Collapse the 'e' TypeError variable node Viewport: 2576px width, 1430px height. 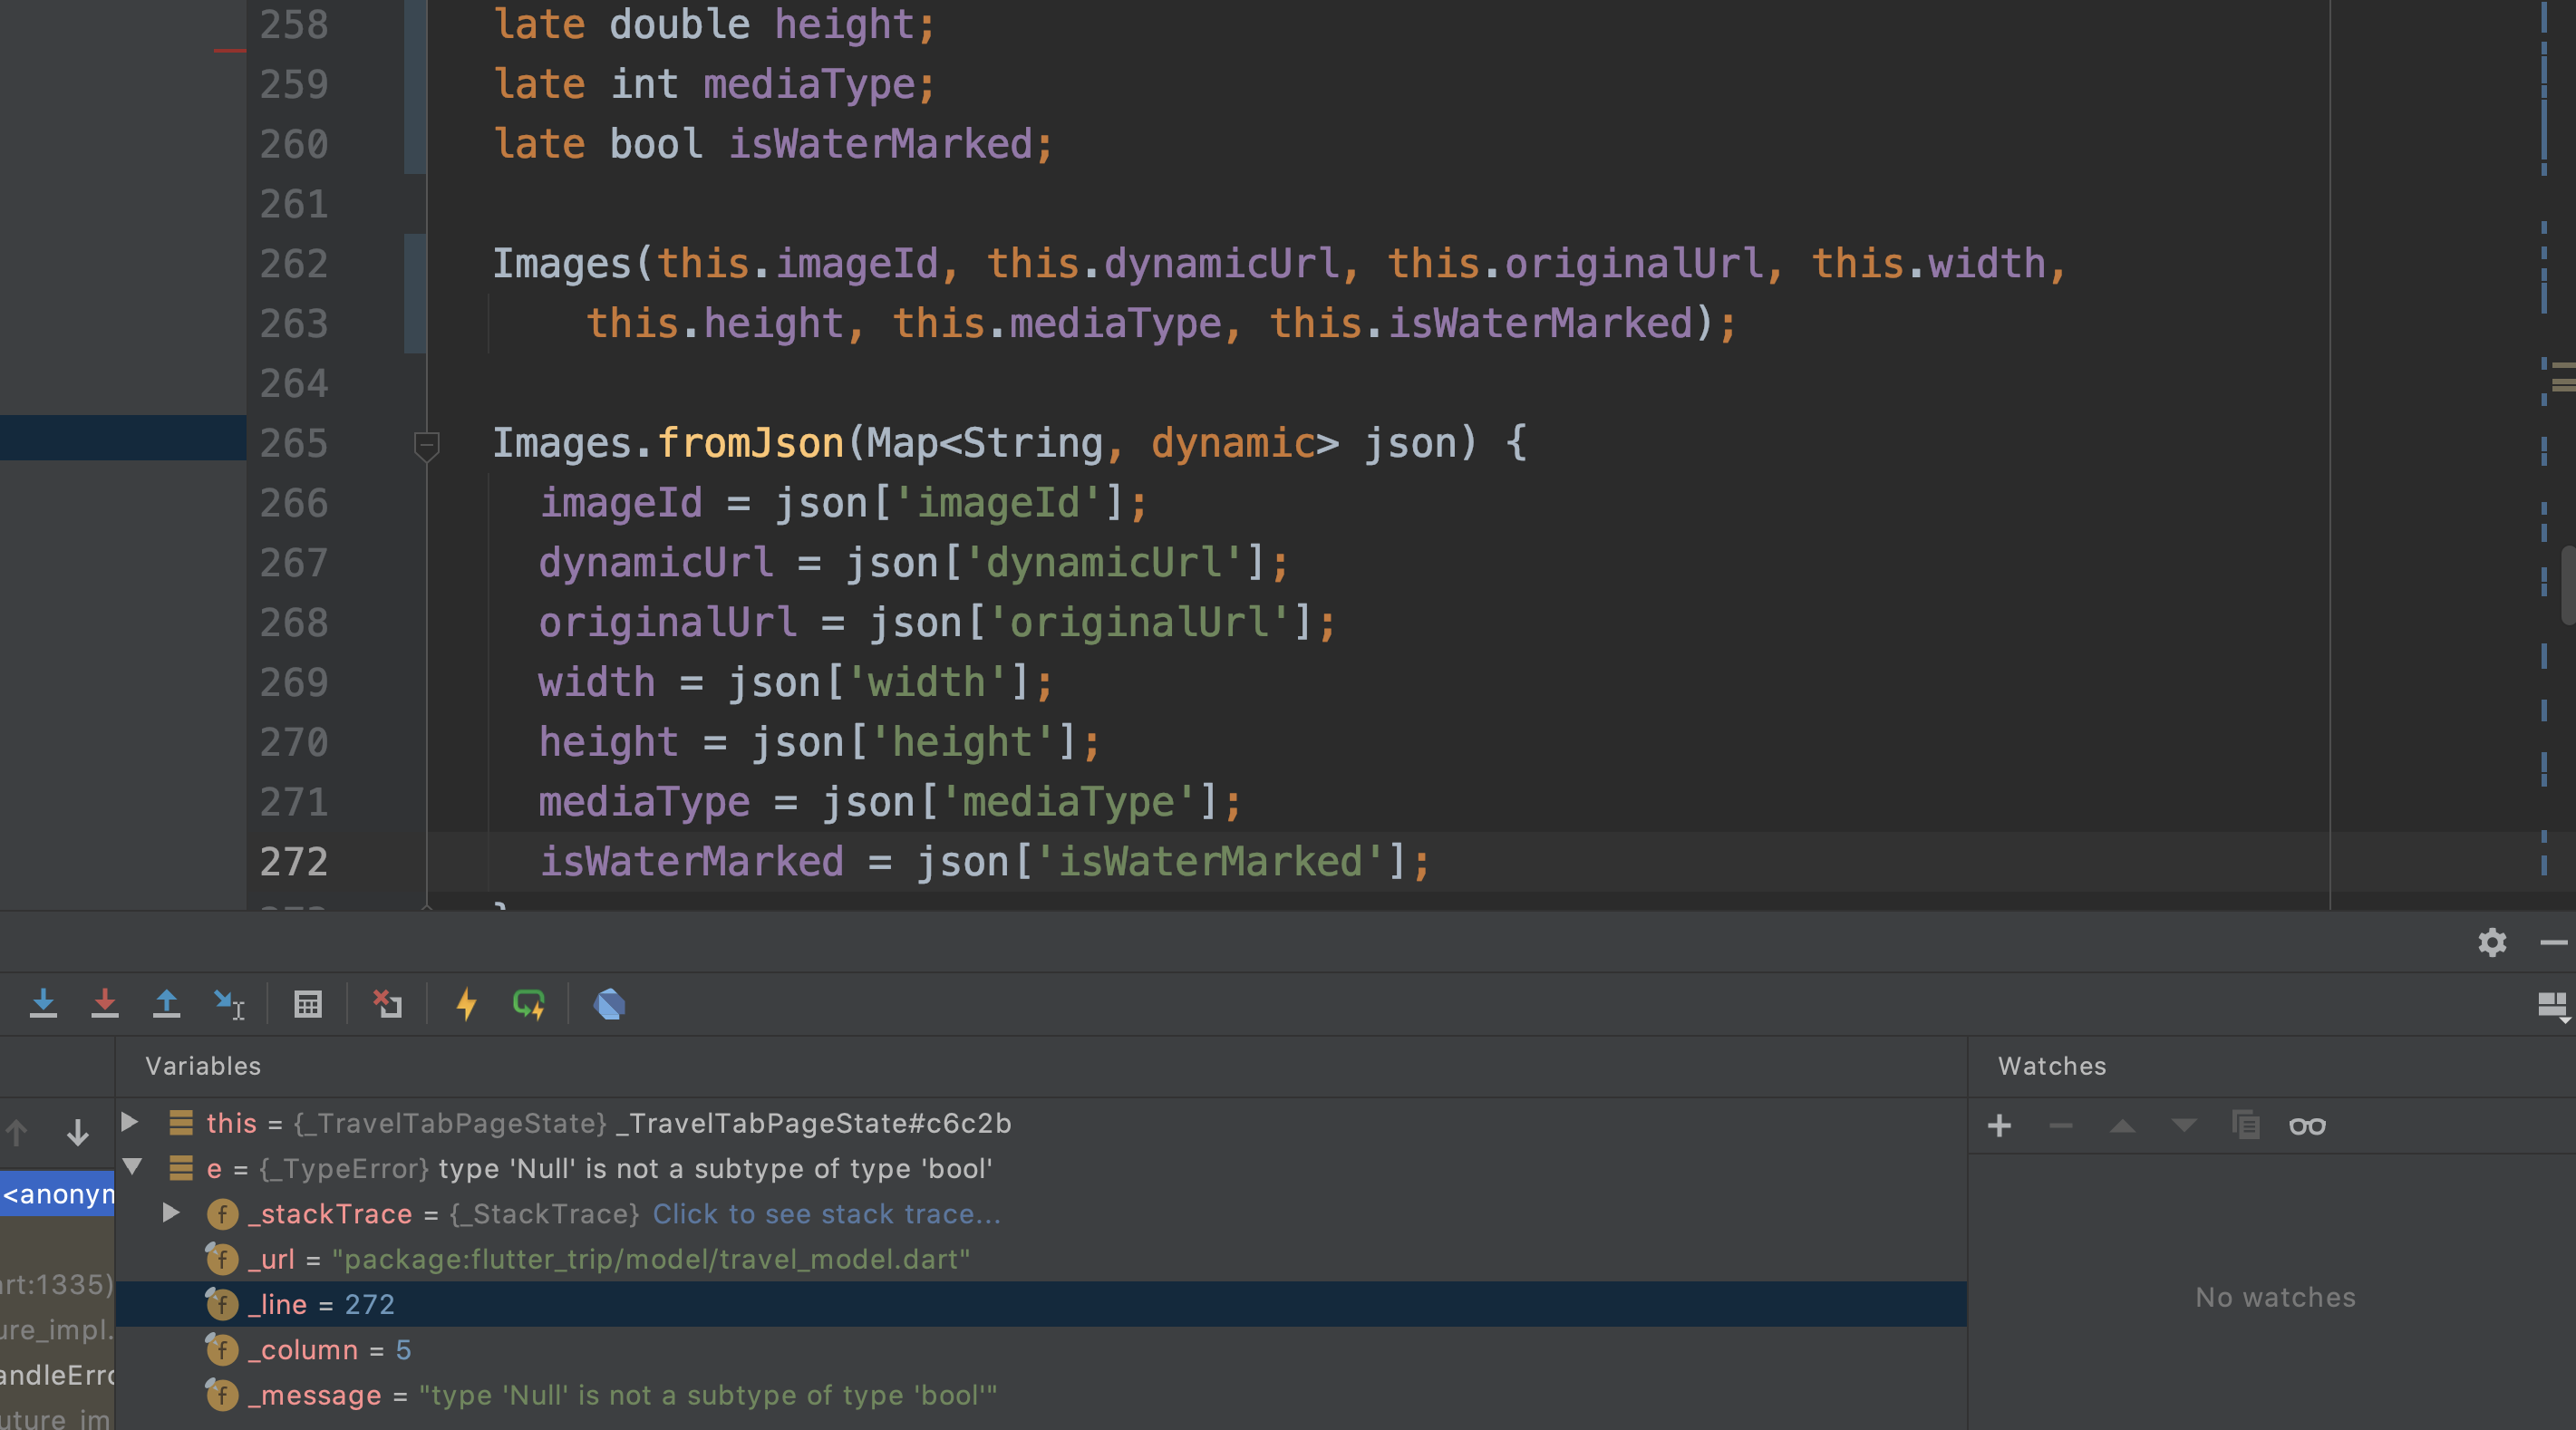click(132, 1167)
